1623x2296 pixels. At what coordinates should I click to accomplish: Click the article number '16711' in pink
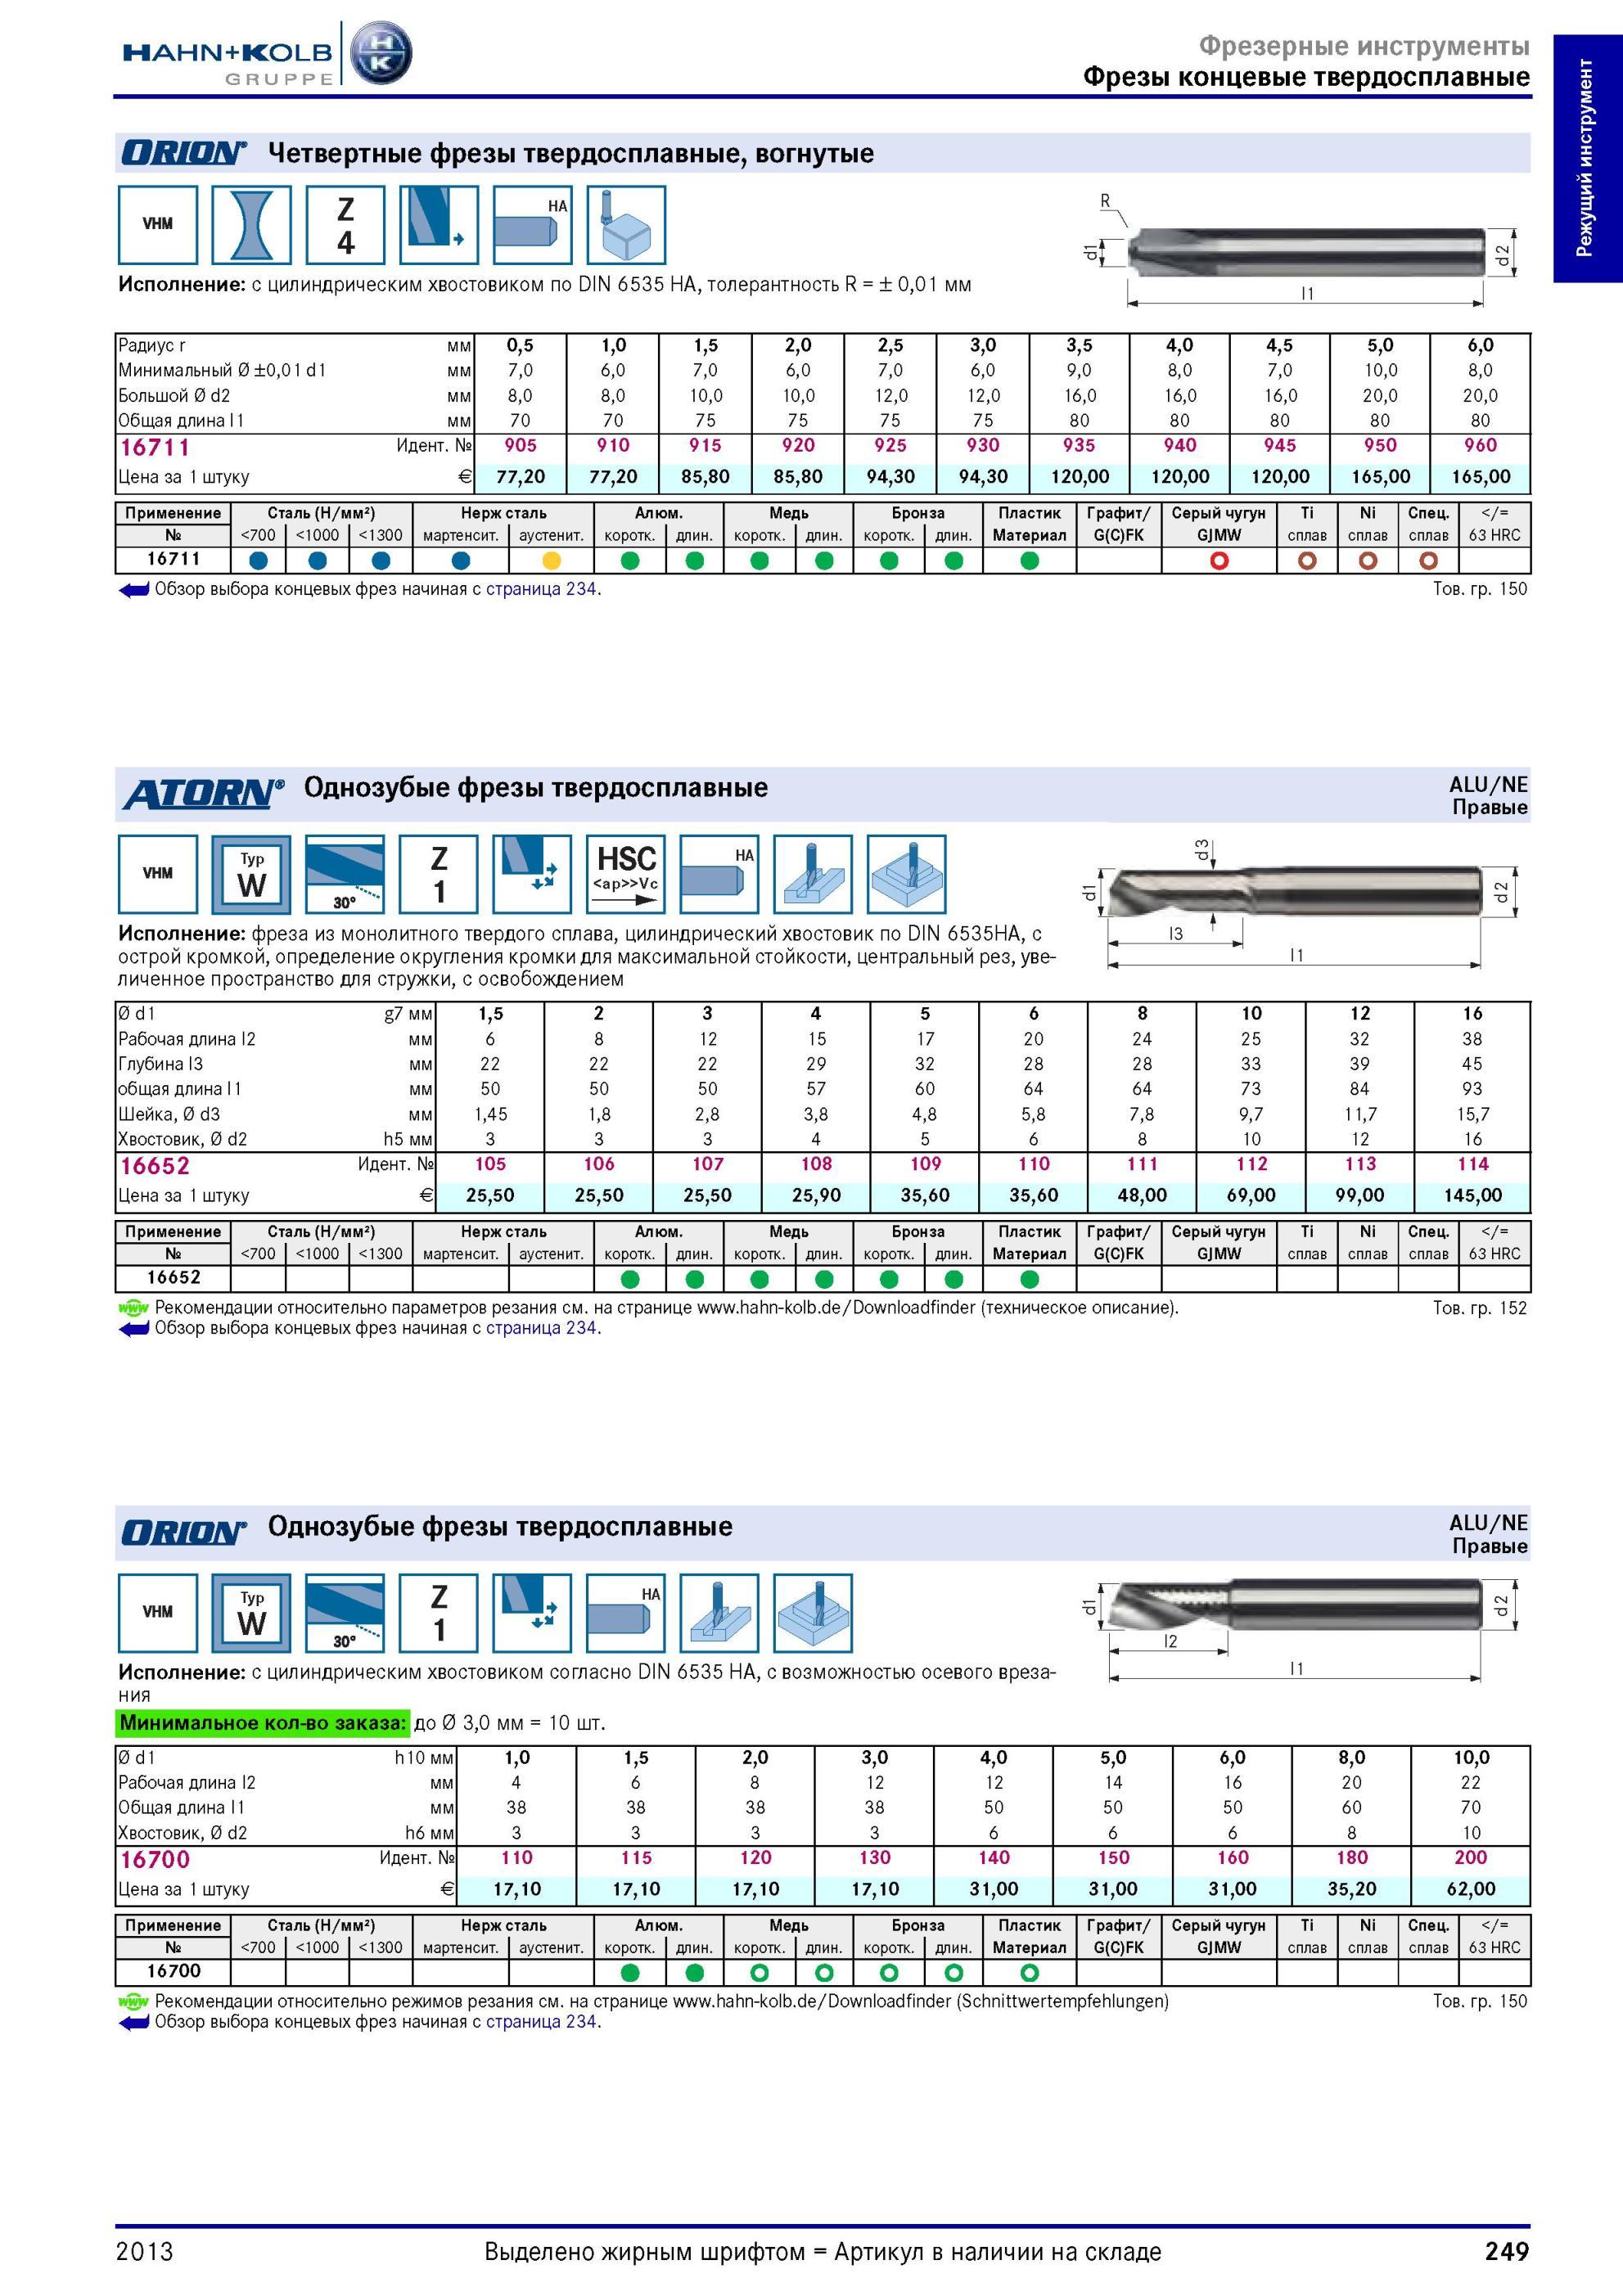[155, 447]
